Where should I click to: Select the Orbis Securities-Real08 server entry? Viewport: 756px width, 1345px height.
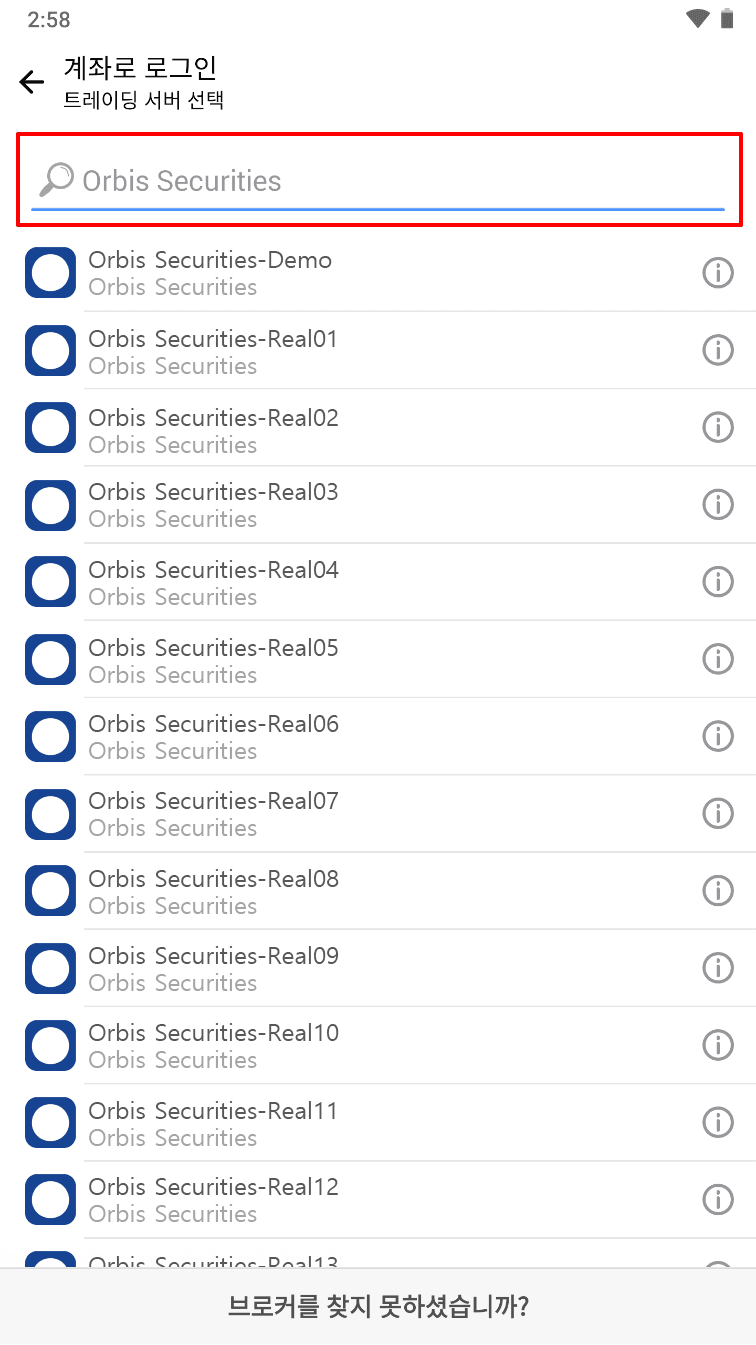point(213,891)
